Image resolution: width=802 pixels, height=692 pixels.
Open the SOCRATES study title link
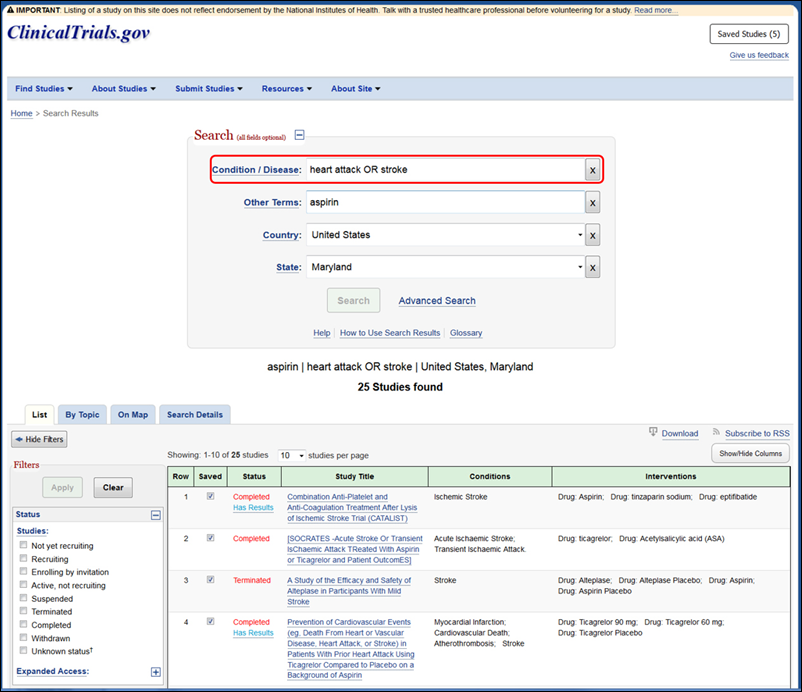click(355, 549)
